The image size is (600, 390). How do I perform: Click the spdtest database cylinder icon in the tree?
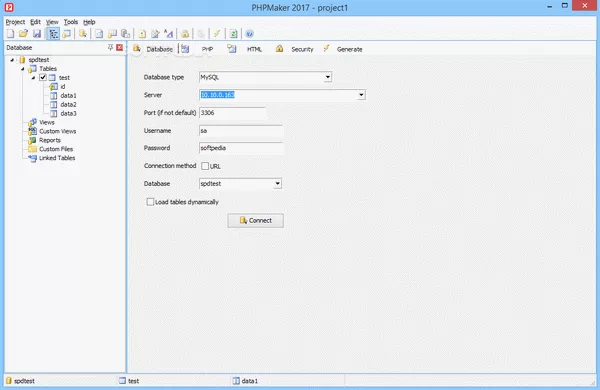click(22, 60)
